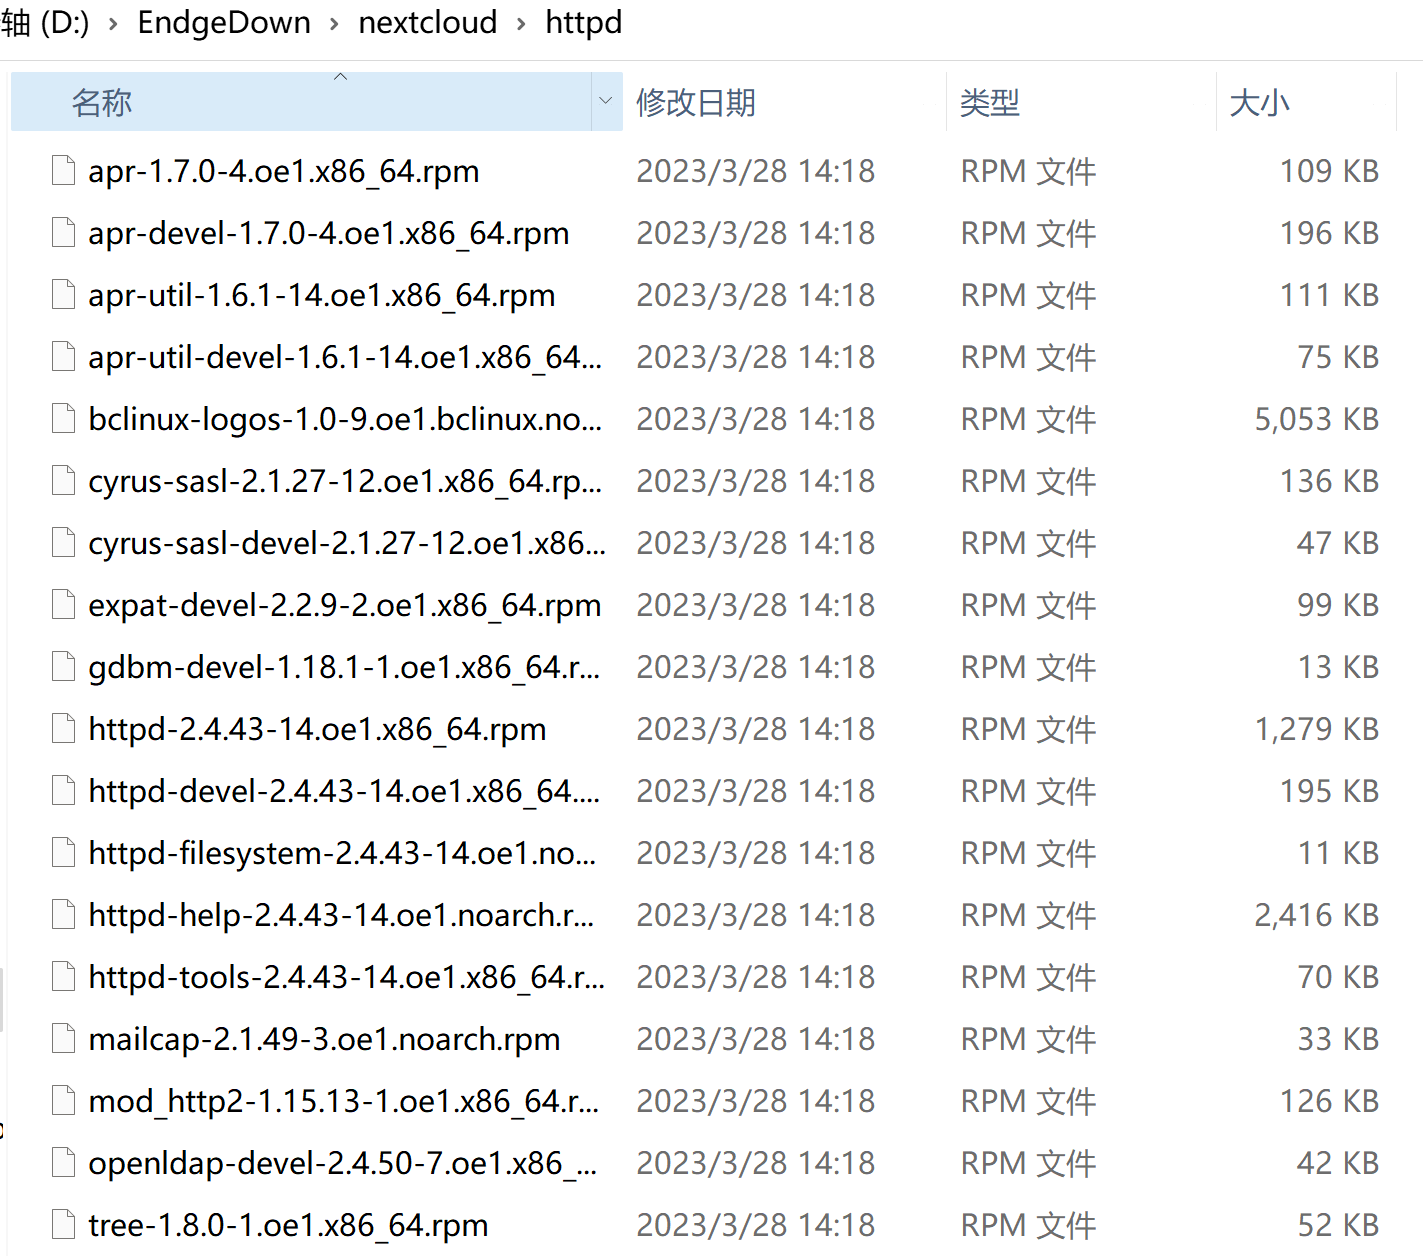The width and height of the screenshot is (1423, 1256).
Task: Sort files by the 名称 column header
Action: pos(301,101)
